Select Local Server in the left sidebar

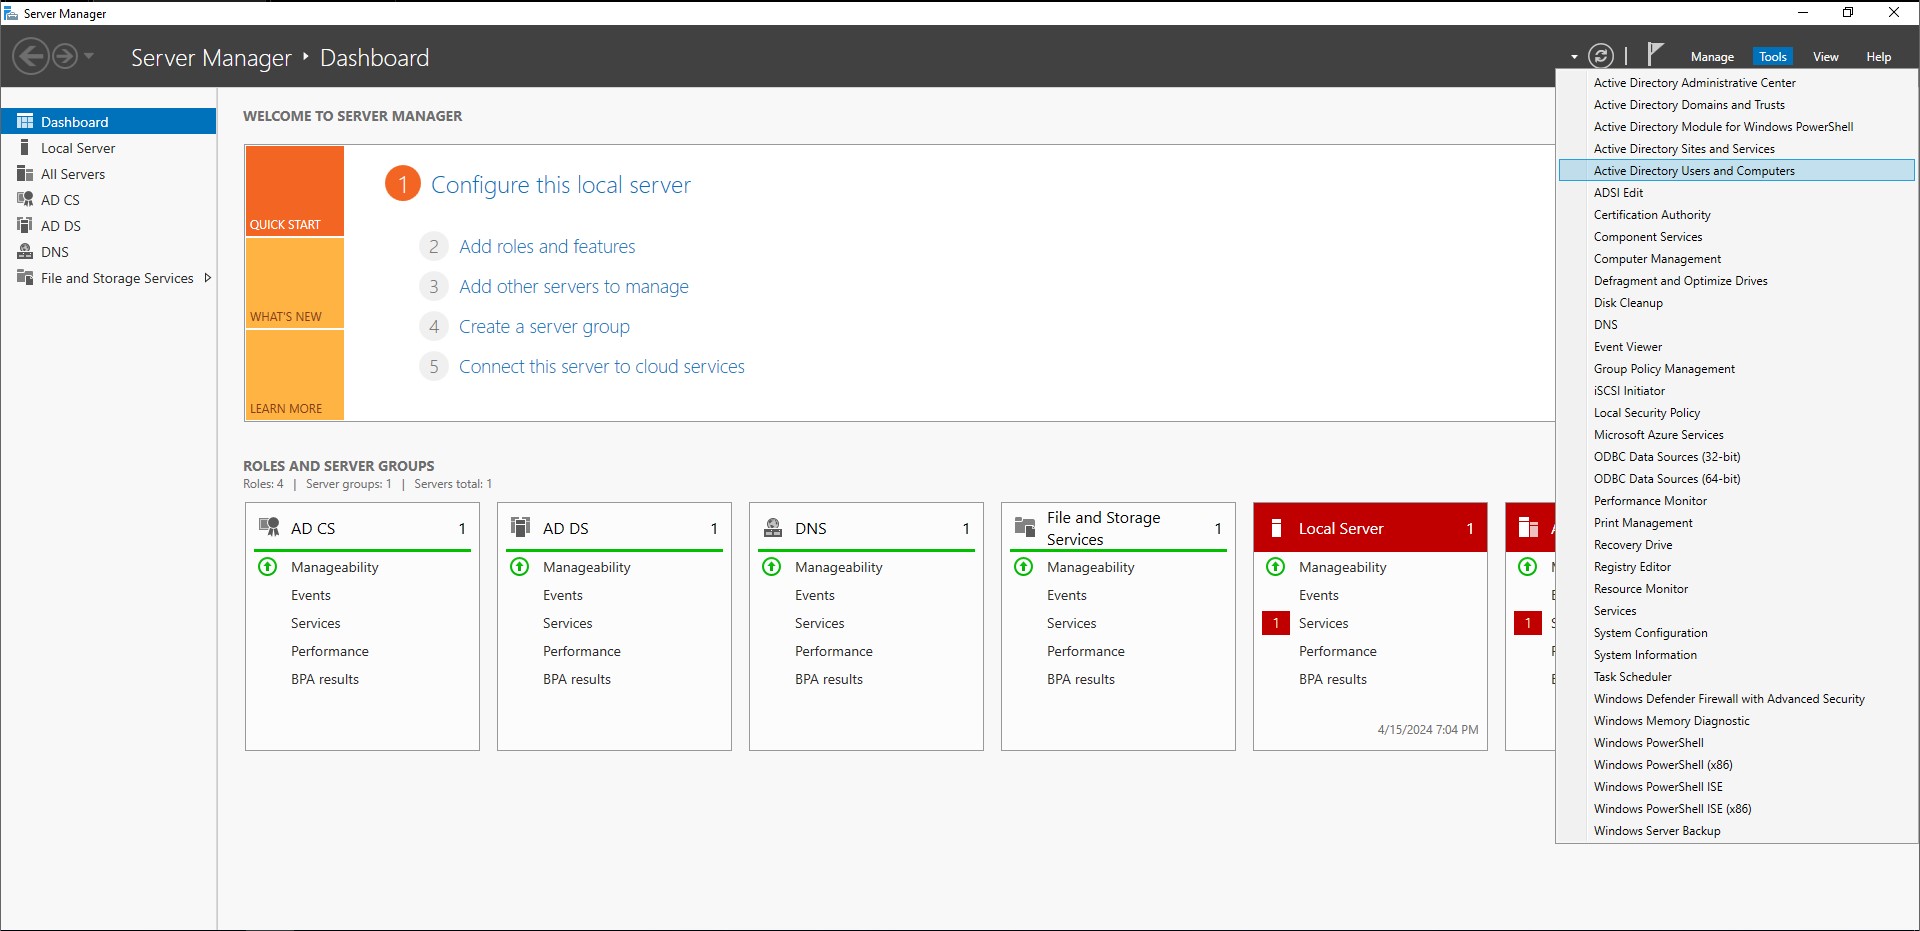[78, 147]
